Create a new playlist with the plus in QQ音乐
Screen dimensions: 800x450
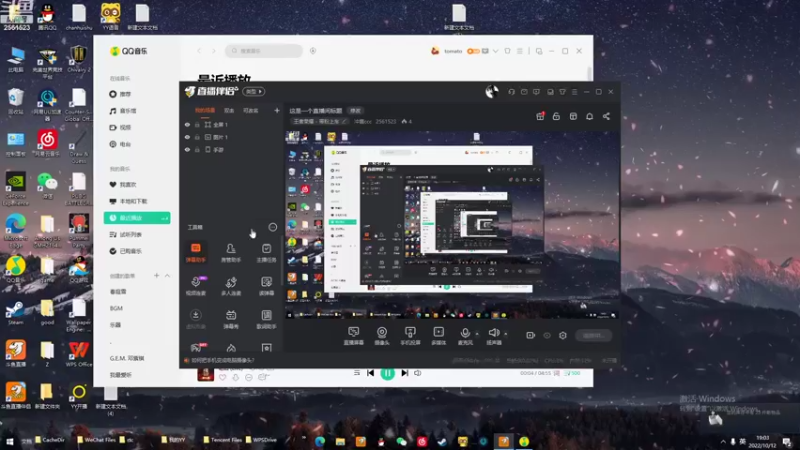[157, 276]
